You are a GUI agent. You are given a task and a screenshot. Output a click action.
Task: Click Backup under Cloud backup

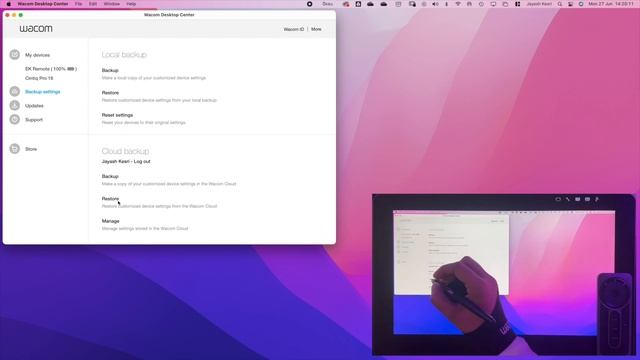[110, 176]
